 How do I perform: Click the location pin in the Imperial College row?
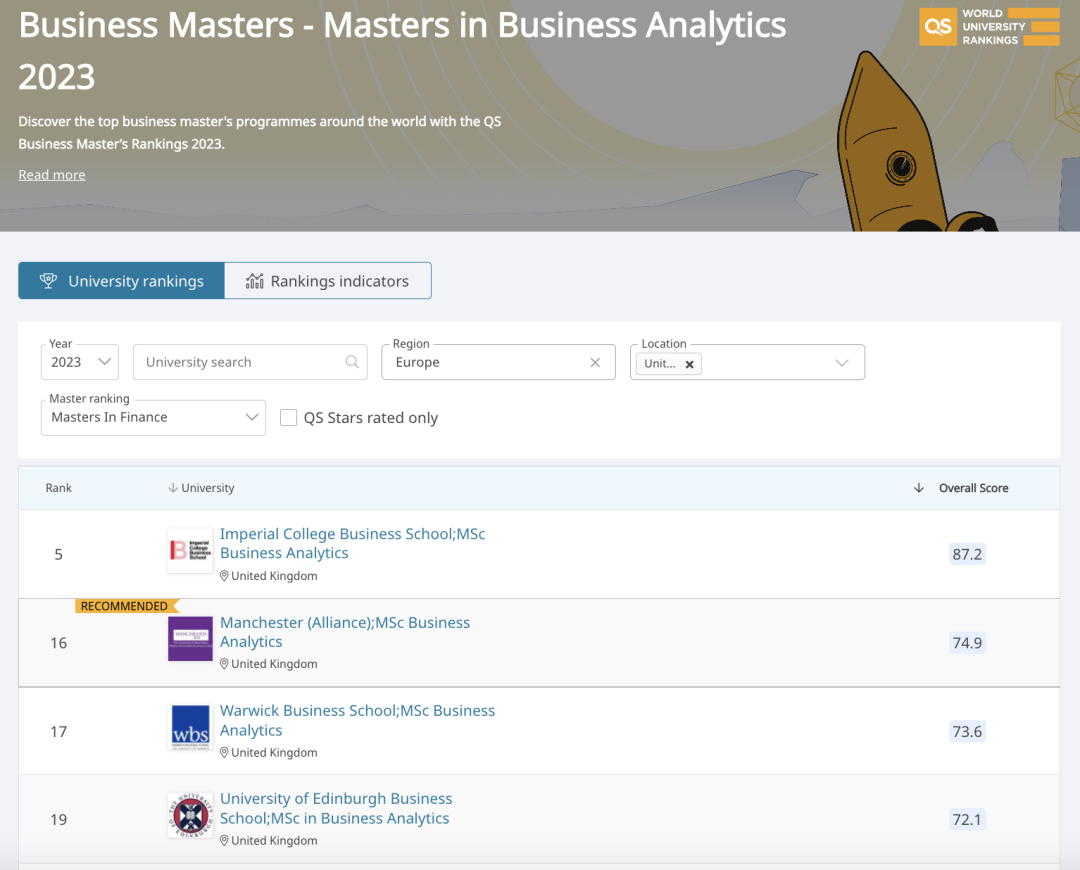pos(224,576)
